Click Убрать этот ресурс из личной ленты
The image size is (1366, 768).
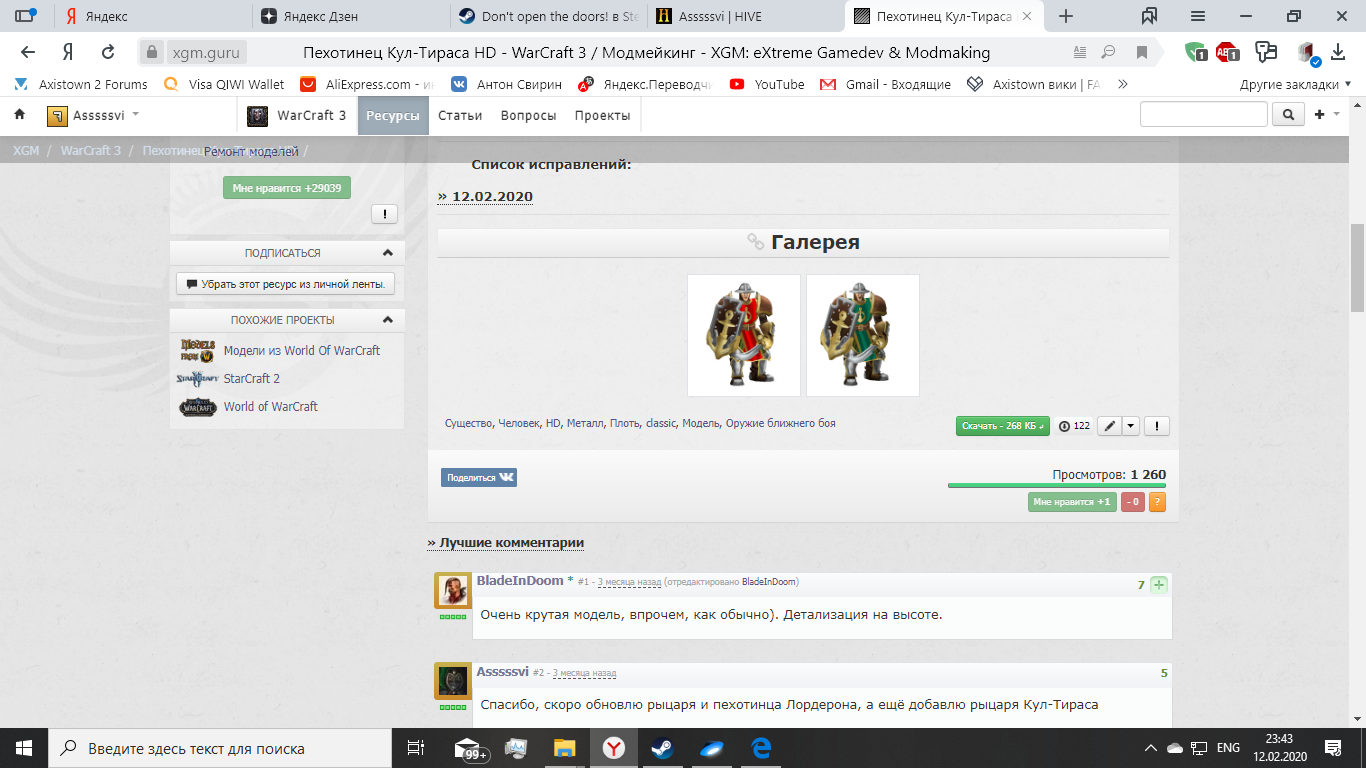286,284
